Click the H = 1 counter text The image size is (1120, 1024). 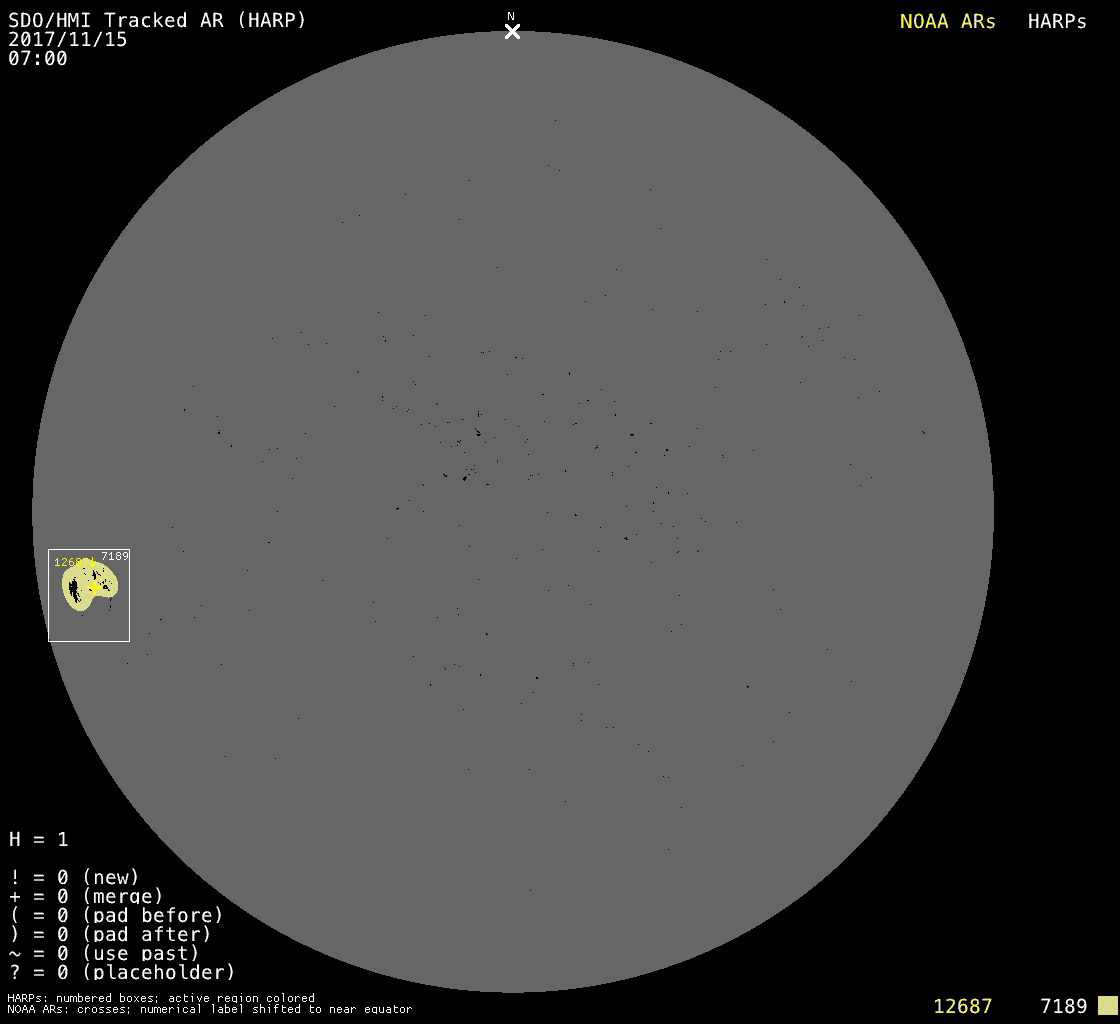click(x=39, y=839)
